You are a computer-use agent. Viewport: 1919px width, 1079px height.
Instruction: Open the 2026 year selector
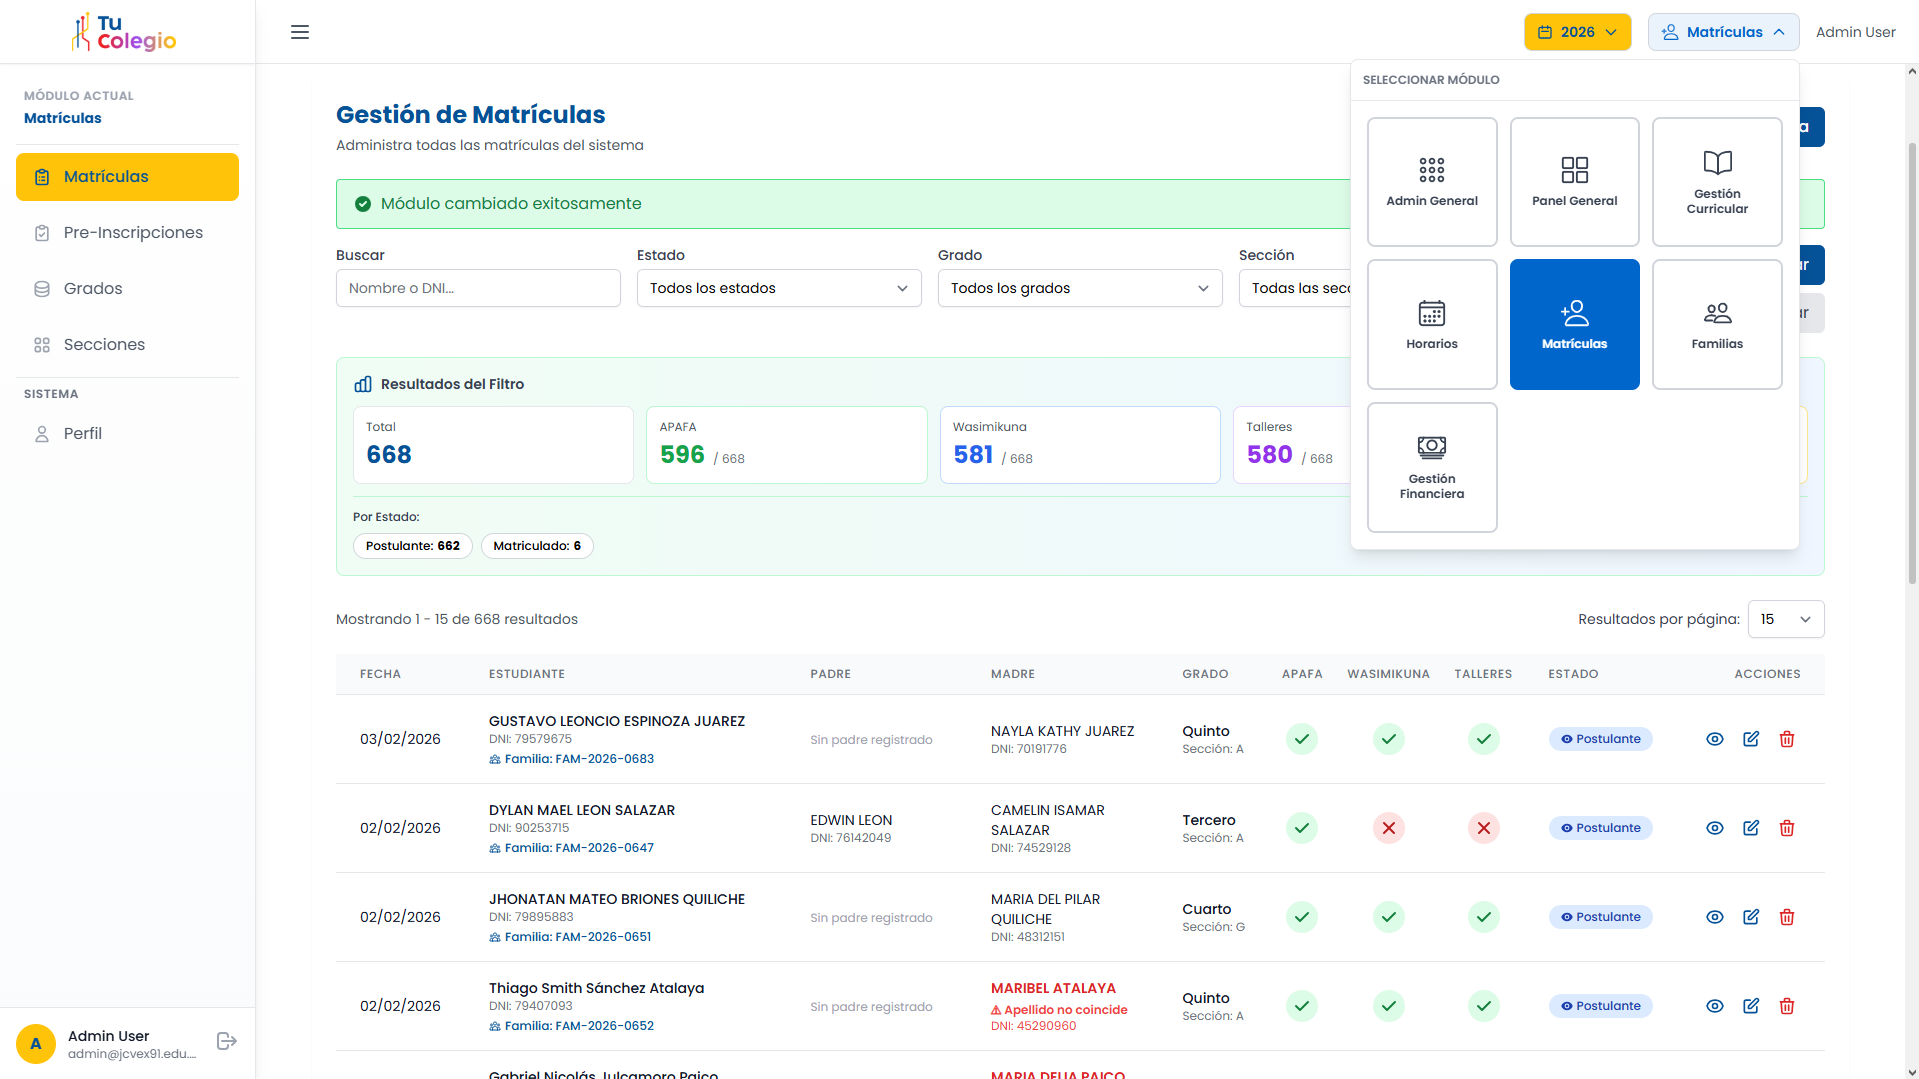tap(1577, 31)
